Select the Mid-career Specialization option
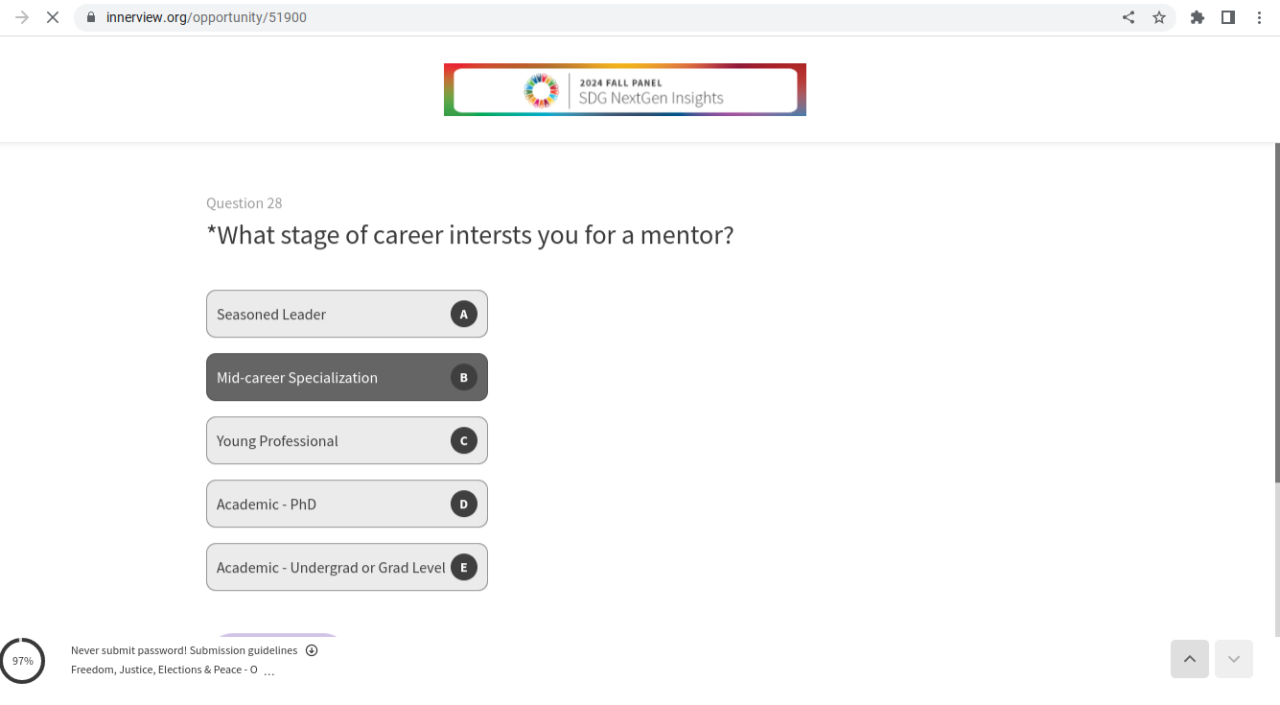This screenshot has width=1280, height=705. click(x=346, y=377)
